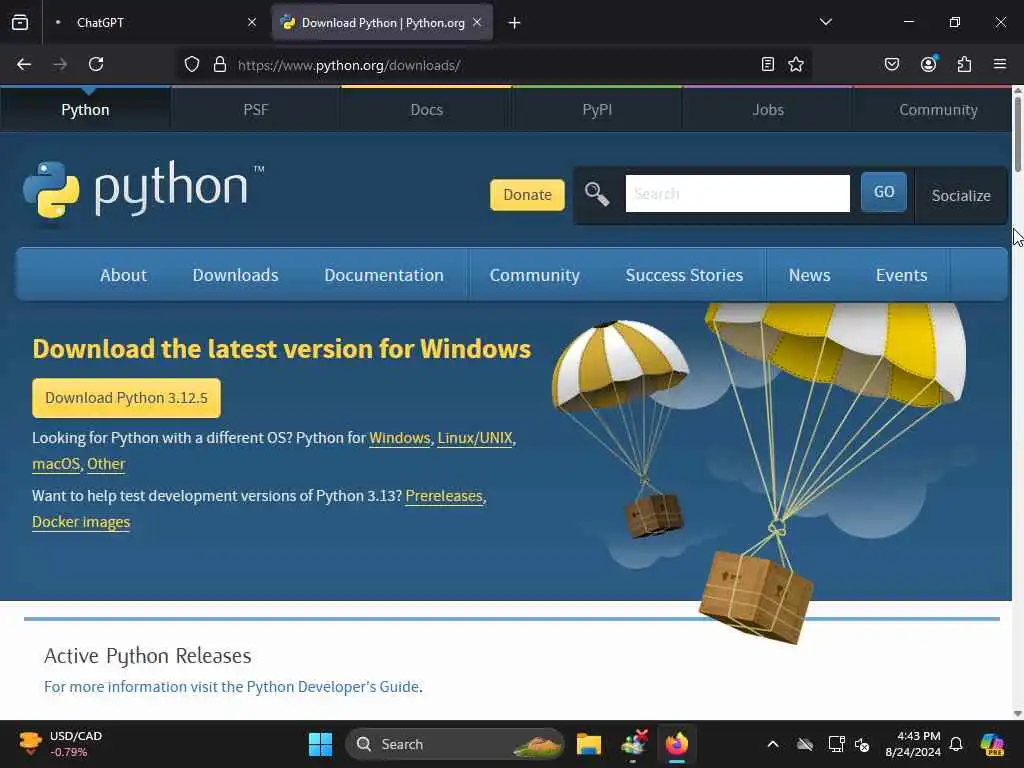
Task: Follow the Windows download link
Action: tap(400, 438)
